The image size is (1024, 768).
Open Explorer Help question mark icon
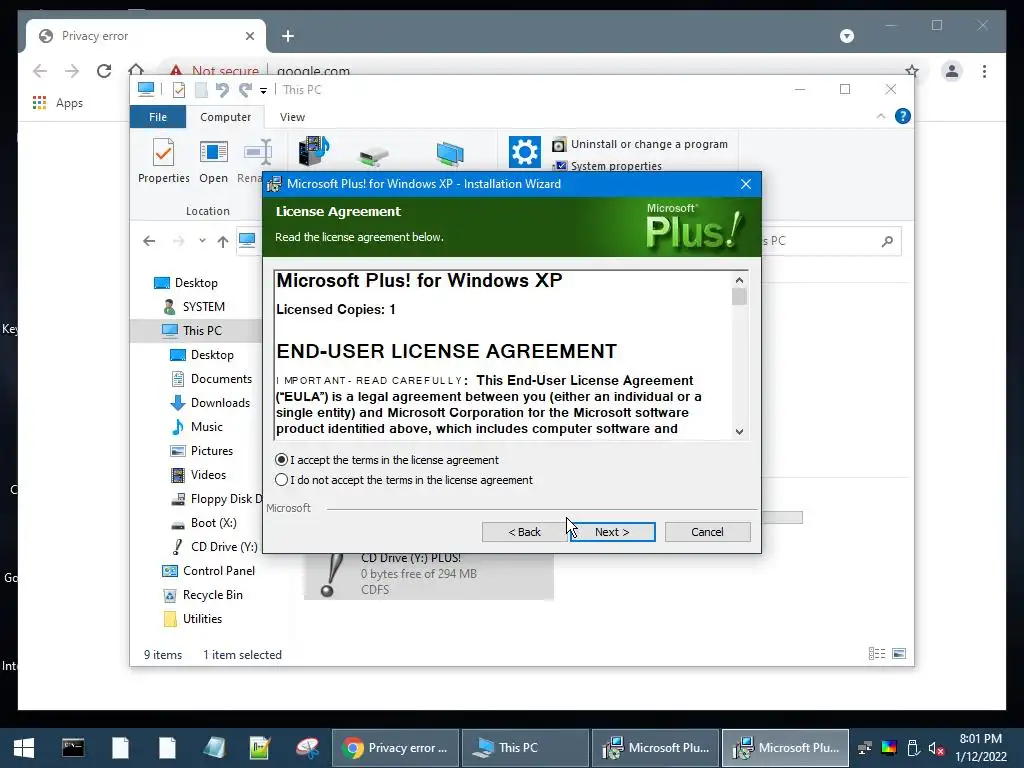click(x=903, y=116)
